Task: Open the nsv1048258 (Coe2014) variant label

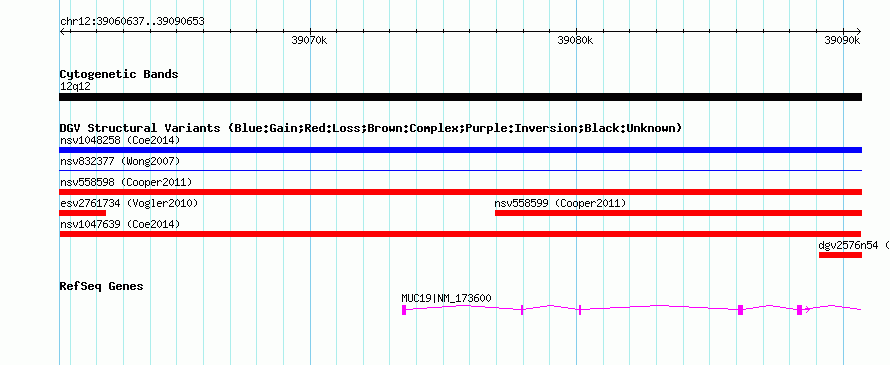Action: pyautogui.click(x=120, y=140)
